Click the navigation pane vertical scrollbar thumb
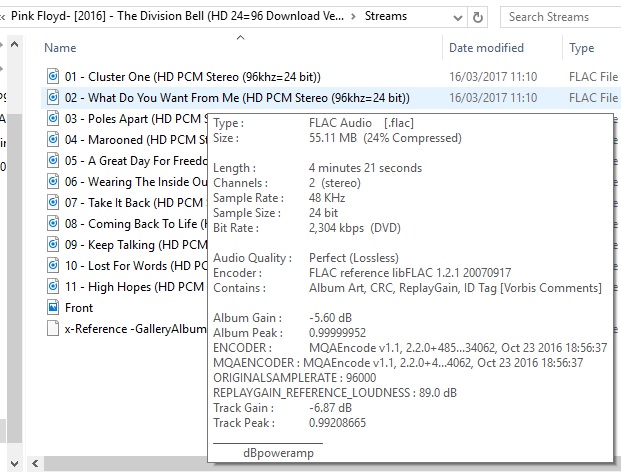 [15, 277]
